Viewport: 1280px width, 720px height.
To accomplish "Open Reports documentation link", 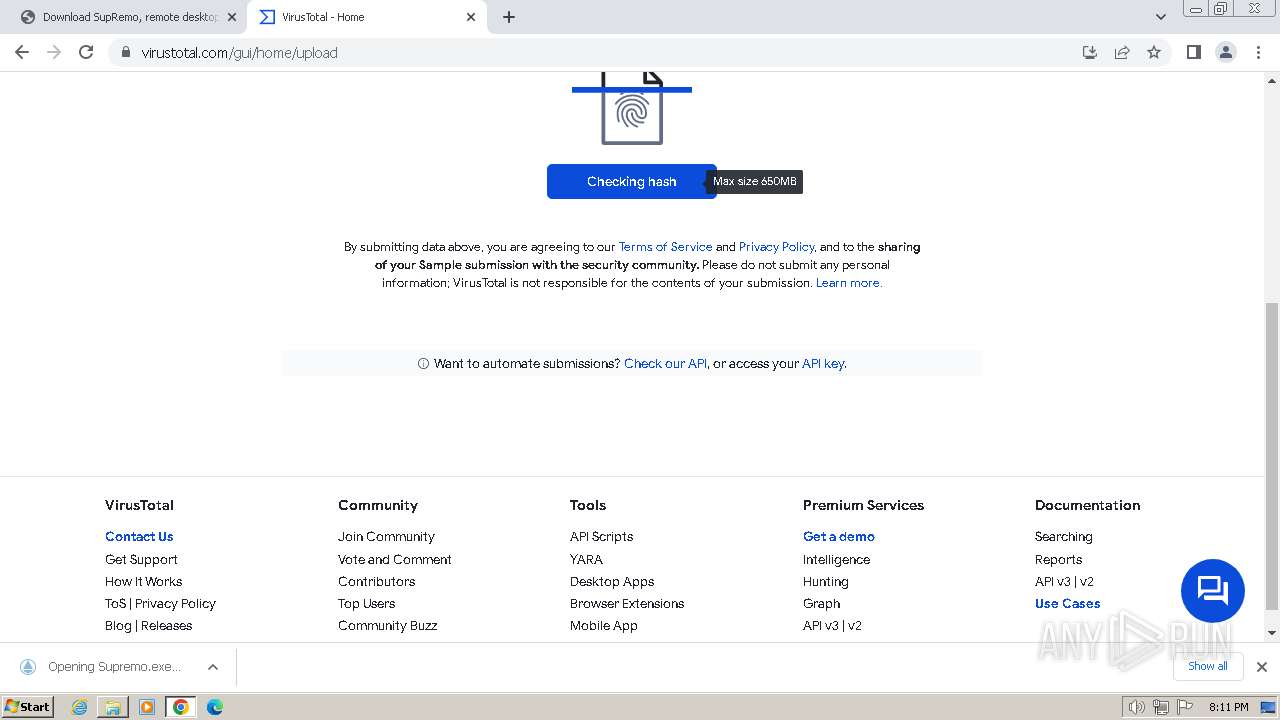I will click(1058, 560).
